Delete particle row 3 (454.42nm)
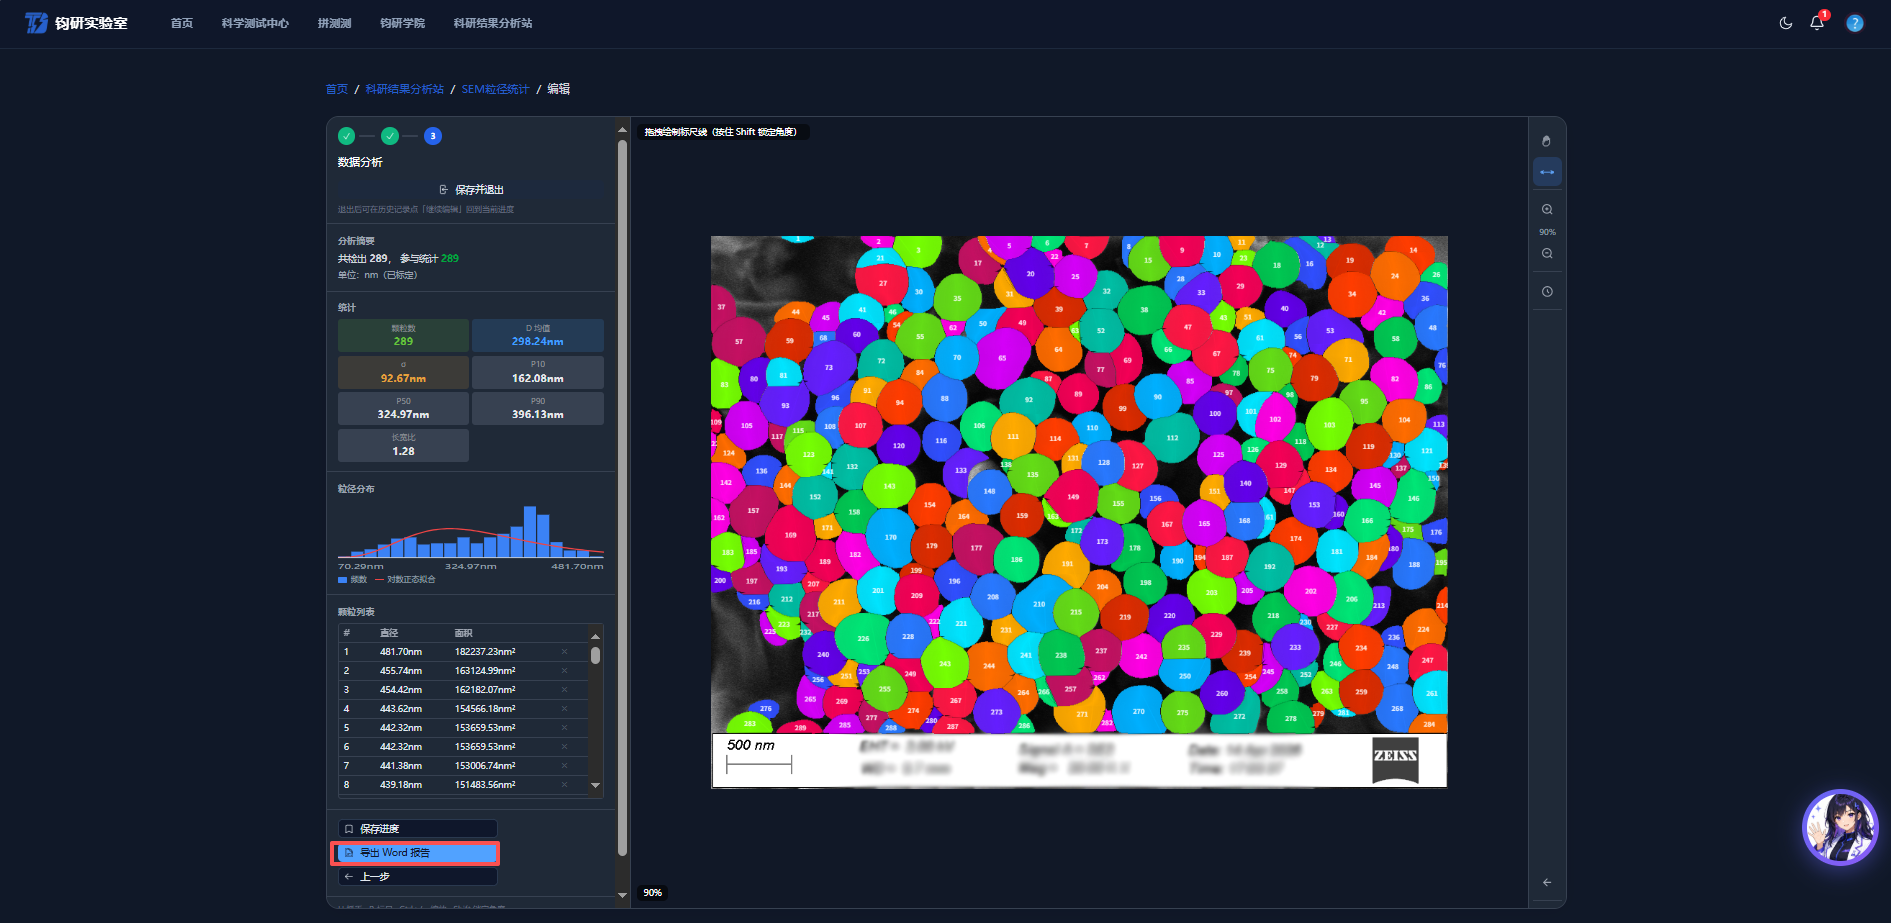The image size is (1891, 923). pos(564,690)
